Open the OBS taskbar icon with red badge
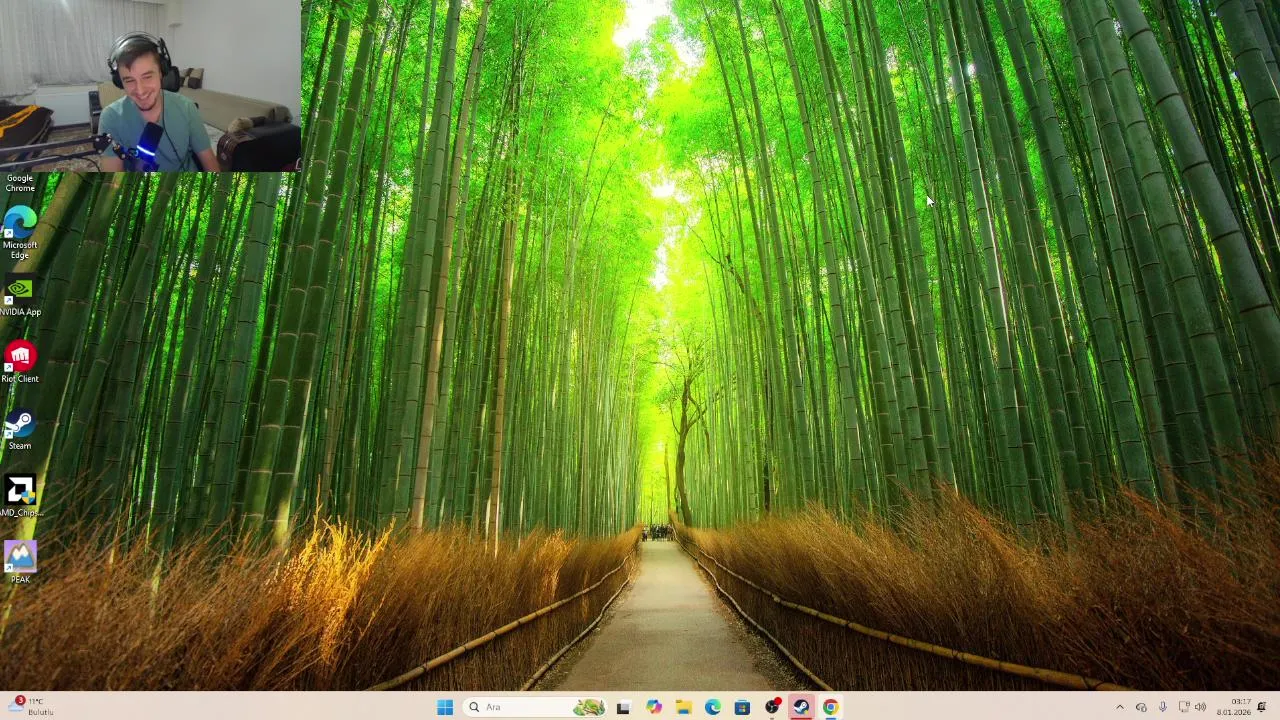This screenshot has height=720, width=1280. [x=772, y=707]
